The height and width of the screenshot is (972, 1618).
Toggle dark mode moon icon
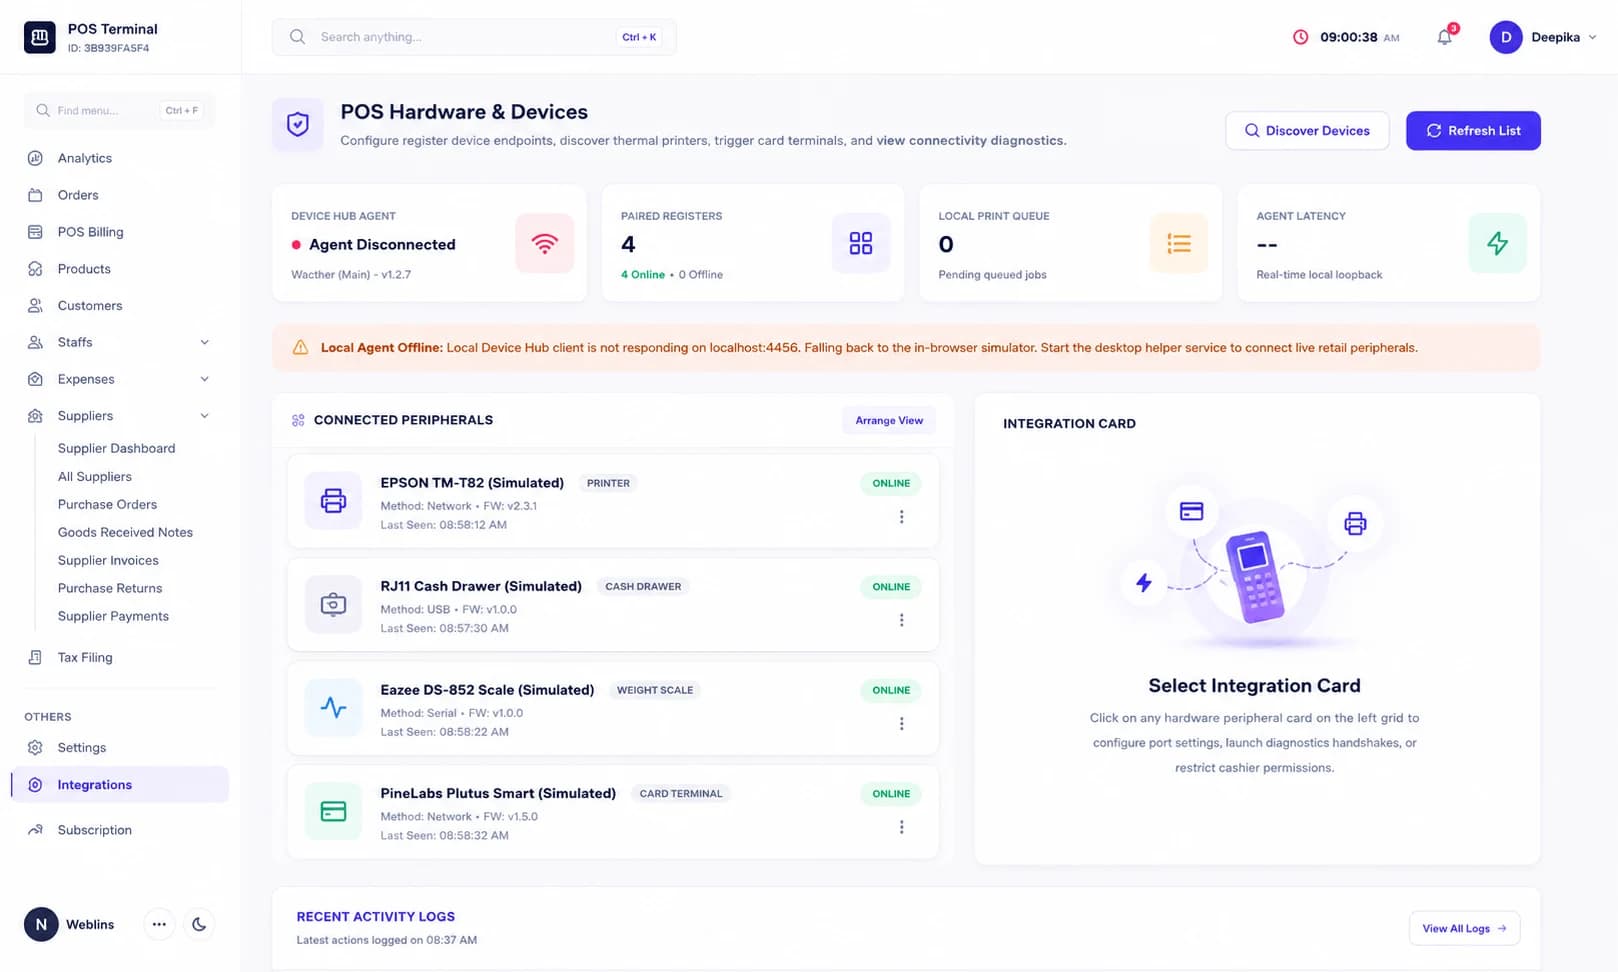[x=199, y=924]
